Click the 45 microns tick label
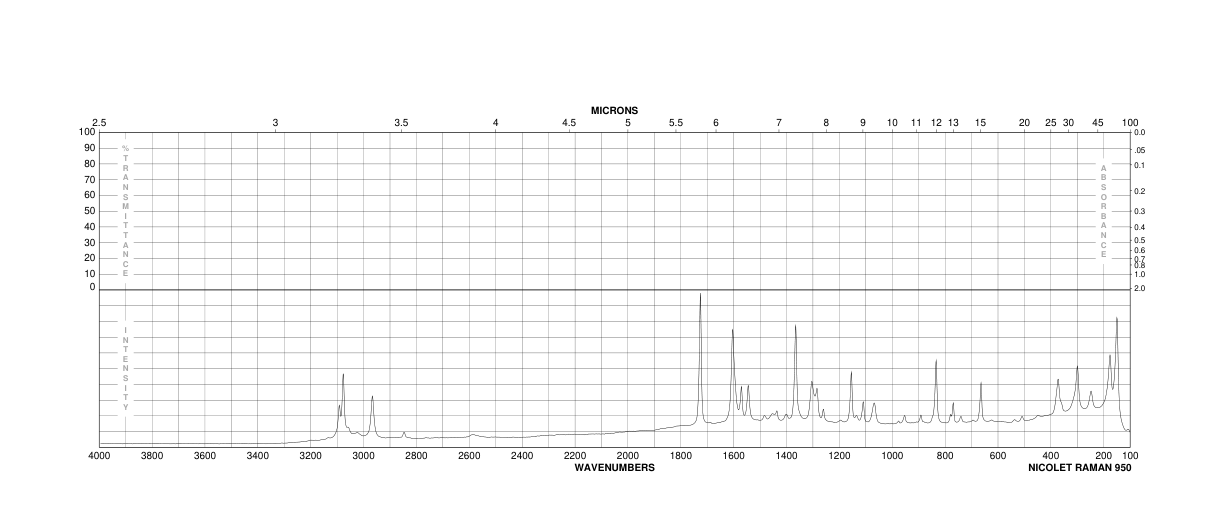The image size is (1224, 528). [x=1098, y=123]
